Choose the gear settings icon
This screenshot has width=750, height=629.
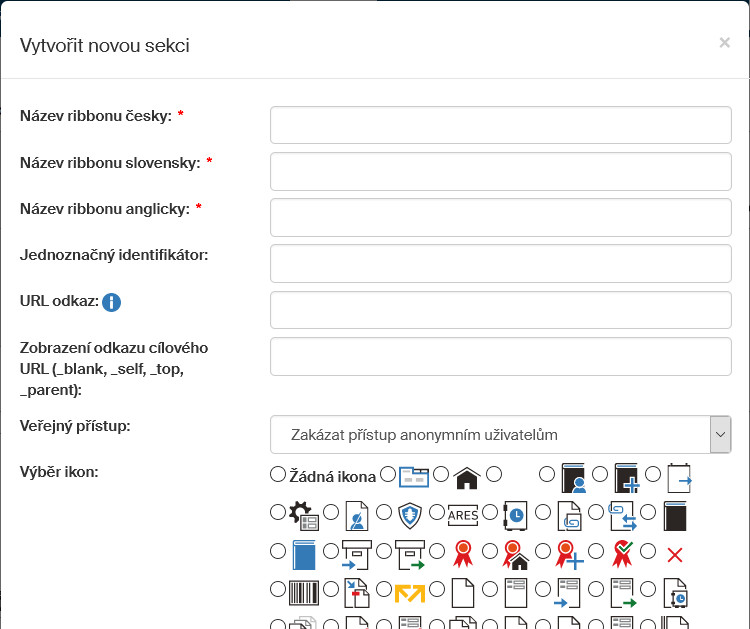tap(303, 515)
